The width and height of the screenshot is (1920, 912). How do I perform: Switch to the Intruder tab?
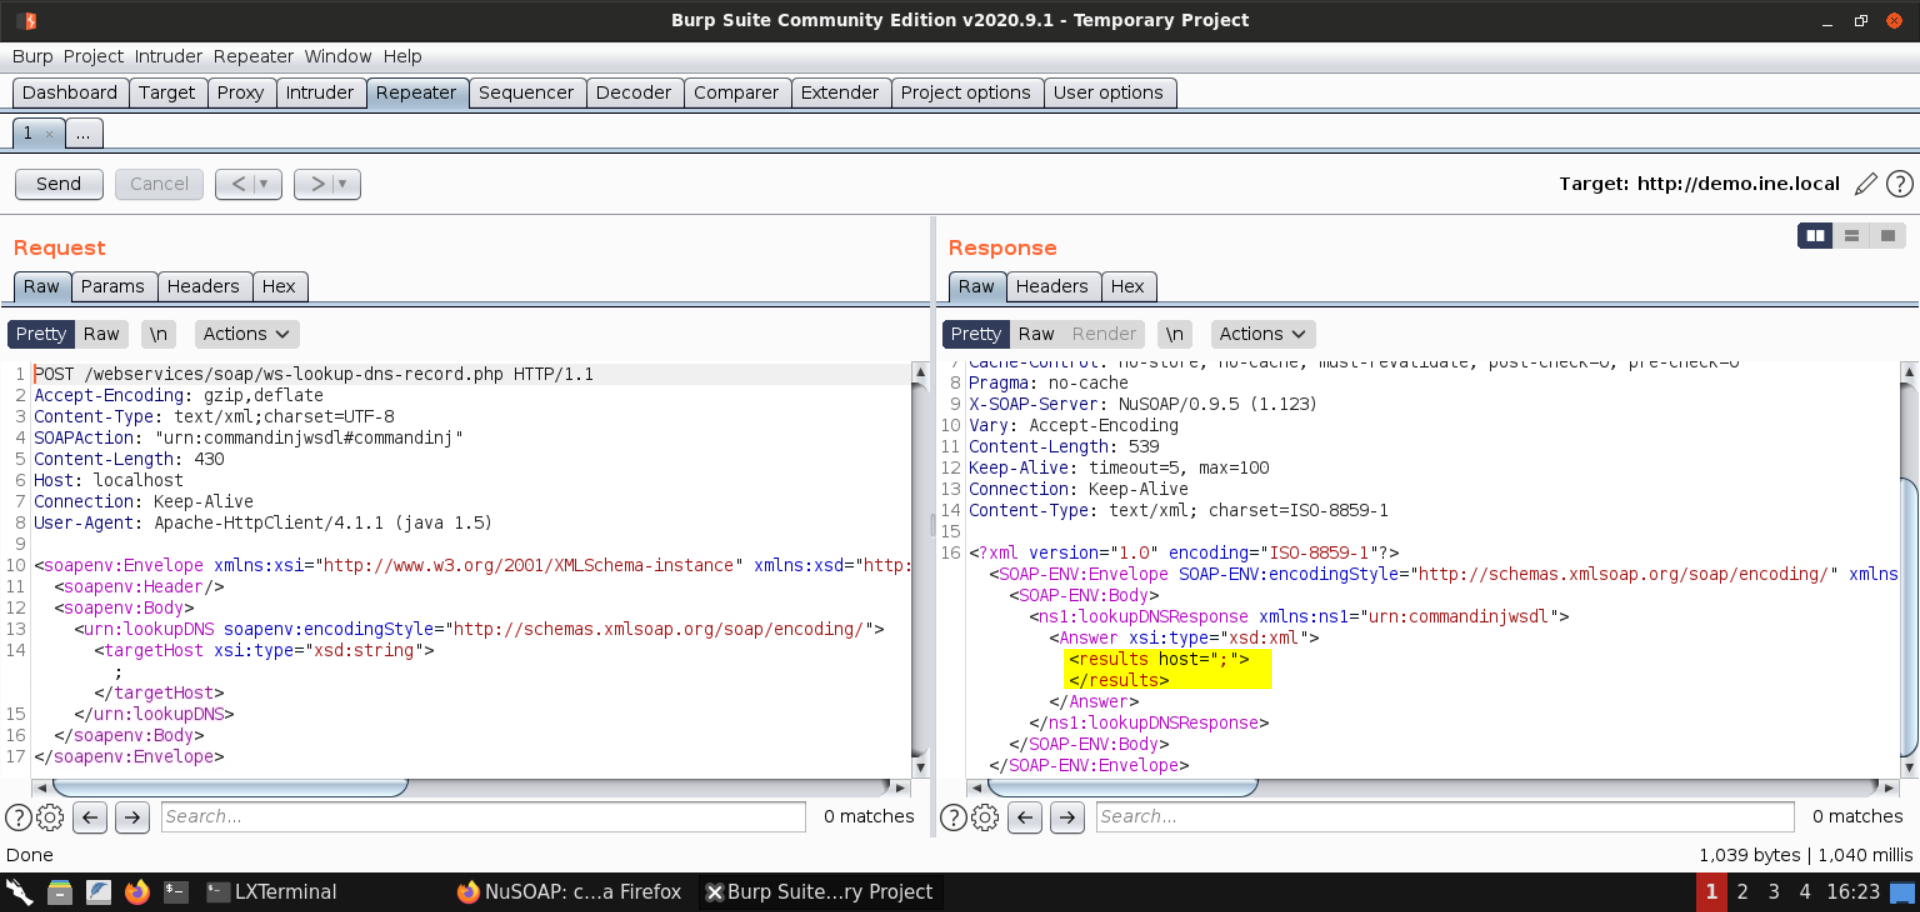[x=319, y=93]
